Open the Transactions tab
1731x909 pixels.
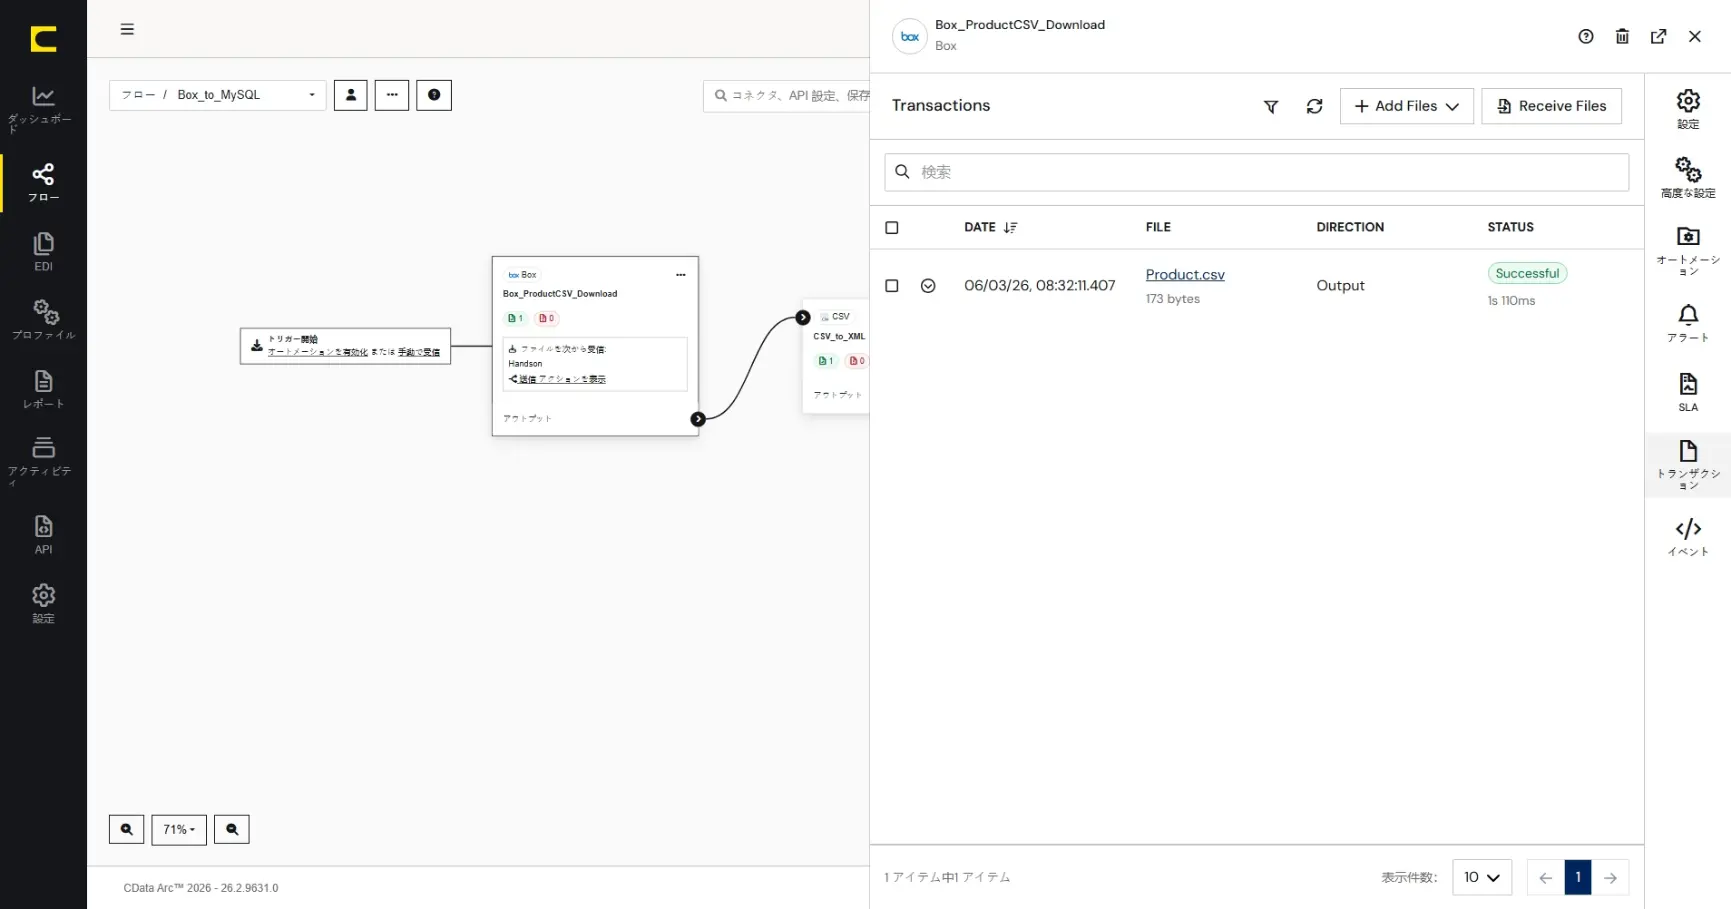coord(1688,465)
